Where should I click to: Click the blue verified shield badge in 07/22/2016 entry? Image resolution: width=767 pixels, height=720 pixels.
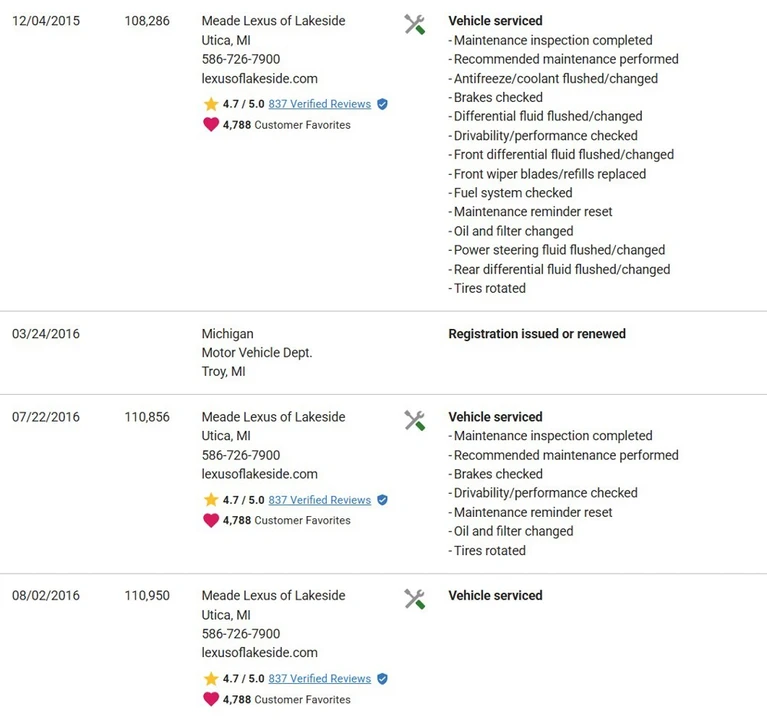(383, 499)
